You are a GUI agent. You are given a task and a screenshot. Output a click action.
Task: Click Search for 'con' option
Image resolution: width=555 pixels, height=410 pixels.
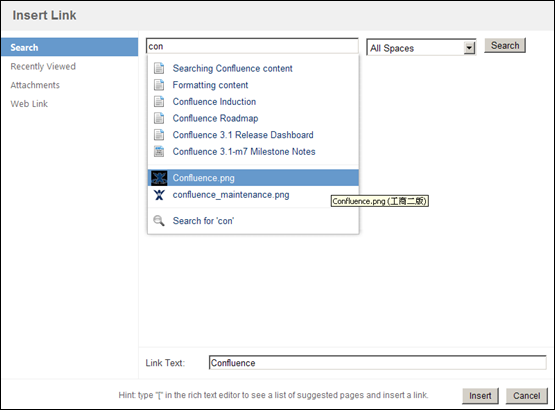coord(253,221)
